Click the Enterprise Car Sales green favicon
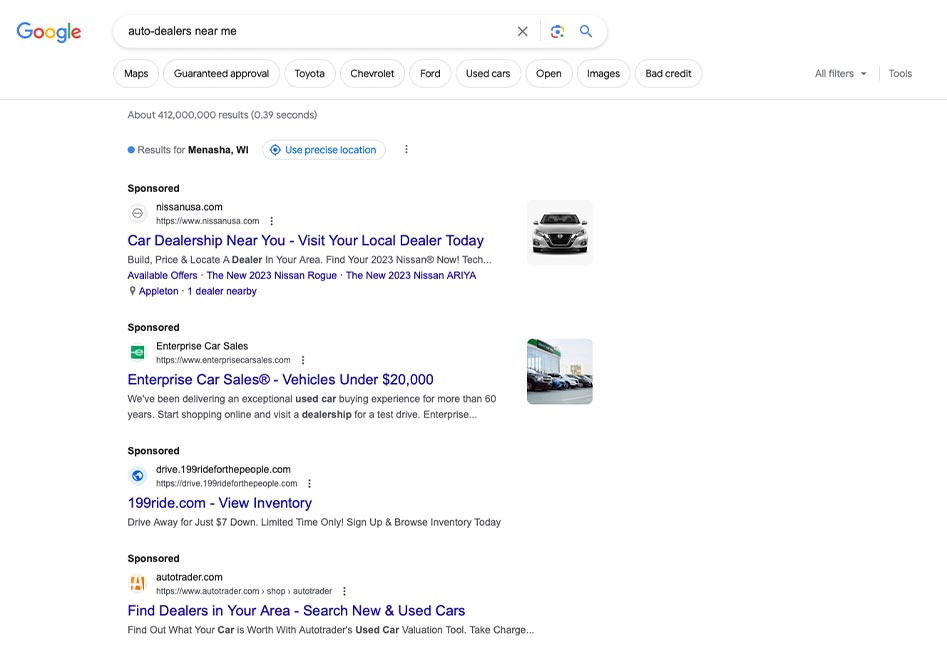 [138, 352]
